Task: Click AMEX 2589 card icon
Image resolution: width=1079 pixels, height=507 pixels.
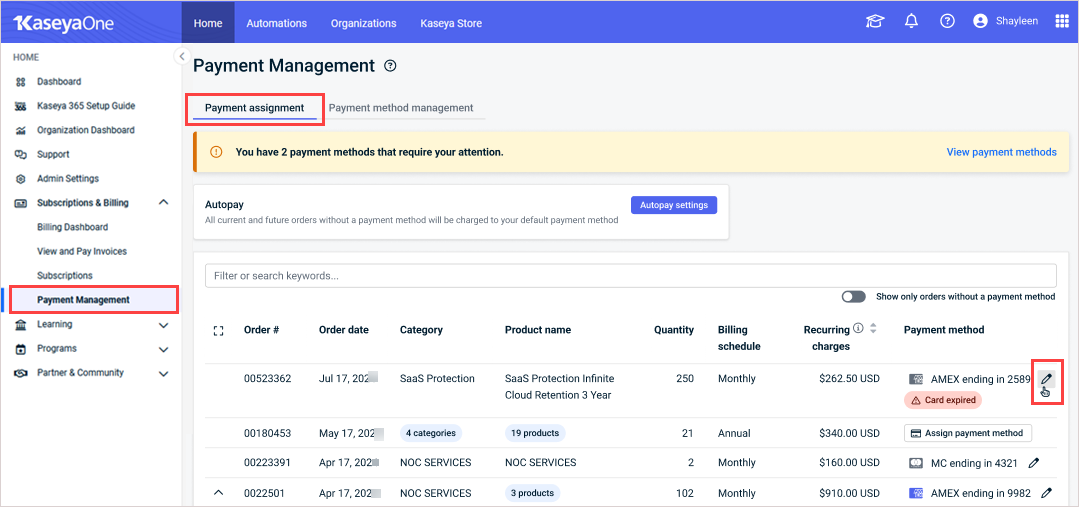Action: (916, 379)
